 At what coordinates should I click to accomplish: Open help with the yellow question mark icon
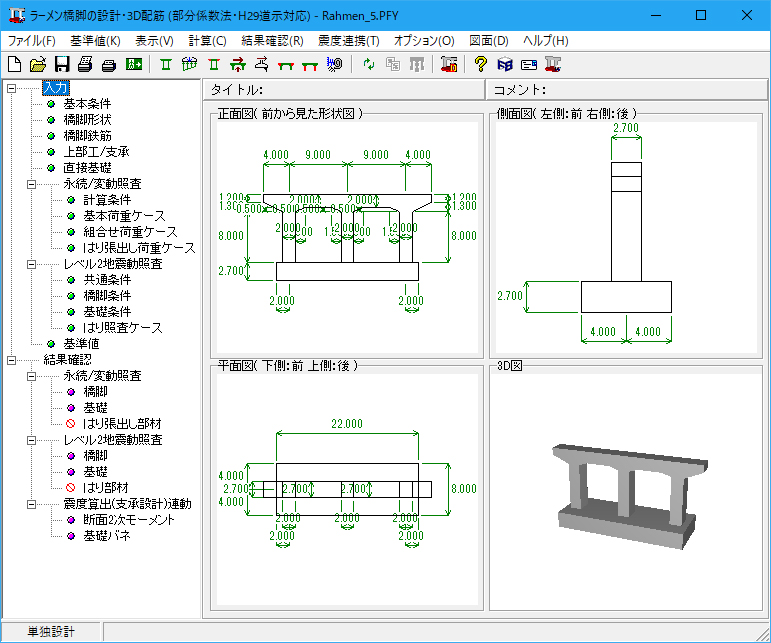pyautogui.click(x=481, y=65)
